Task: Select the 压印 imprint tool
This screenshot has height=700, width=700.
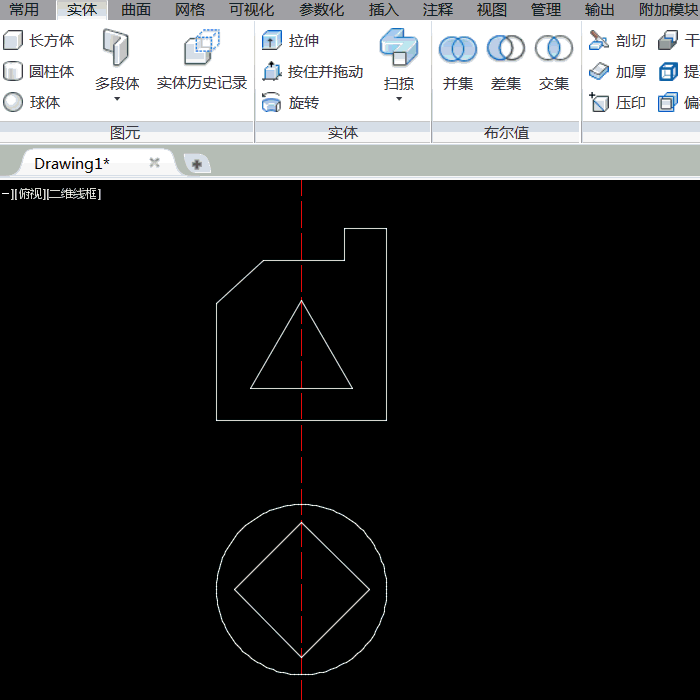Action: (617, 102)
